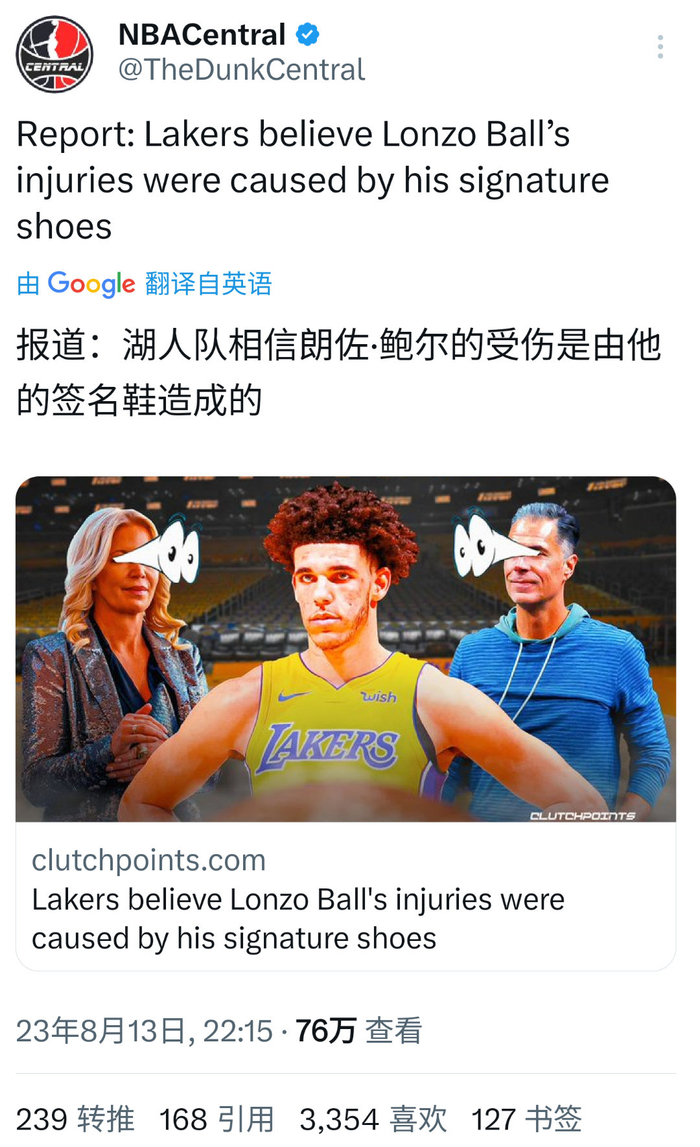Viewport: 700px width, 1147px height.
Task: Show the 168 引用 quotes list
Action: 217,1119
